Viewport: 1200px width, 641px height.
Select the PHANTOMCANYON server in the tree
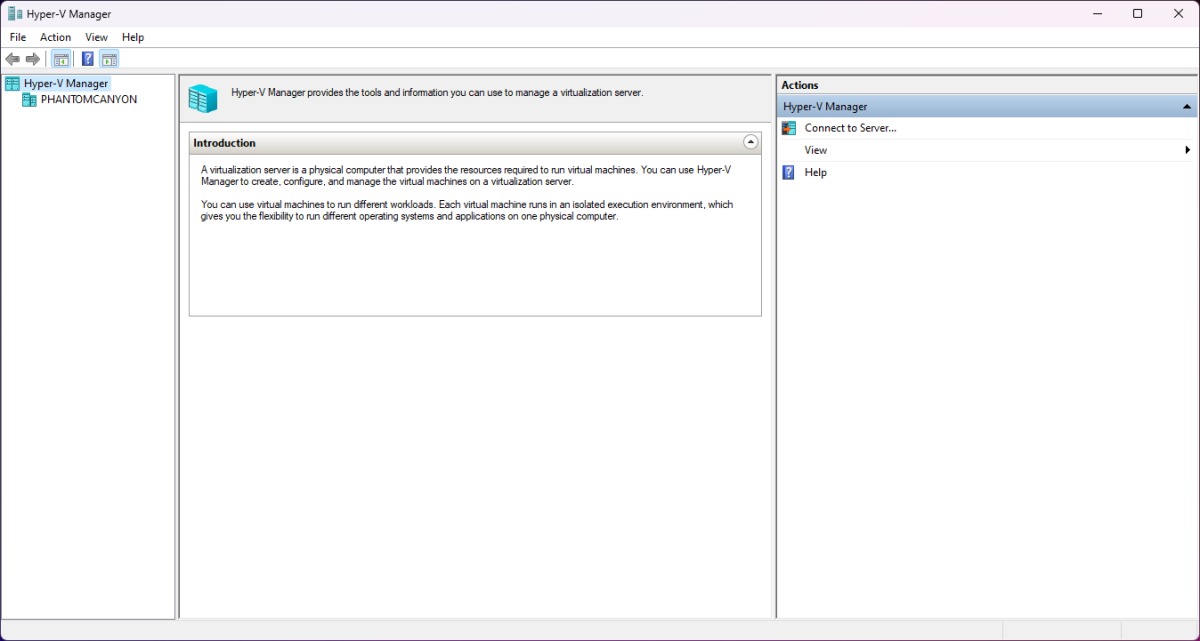coord(88,100)
